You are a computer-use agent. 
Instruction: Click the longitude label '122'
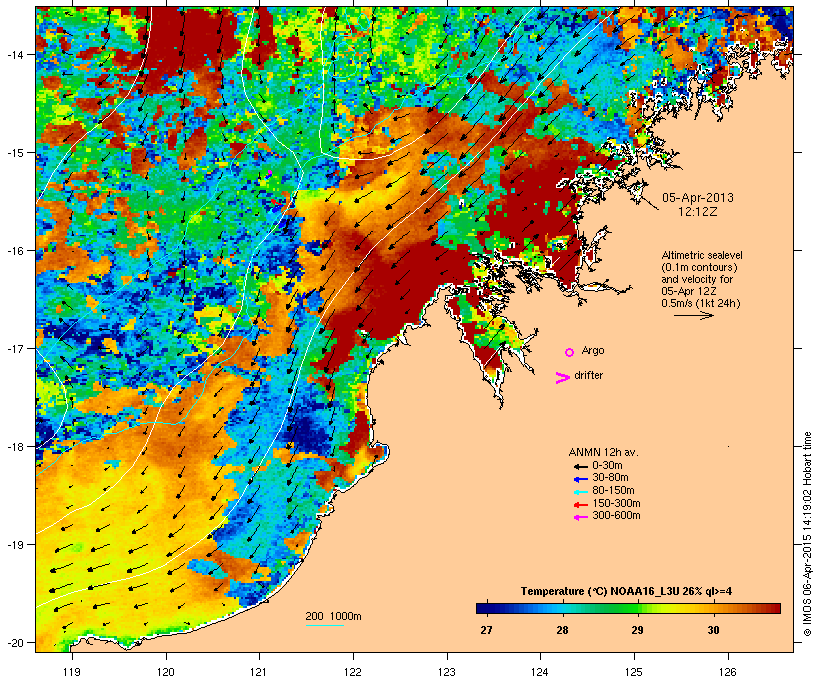(353, 672)
